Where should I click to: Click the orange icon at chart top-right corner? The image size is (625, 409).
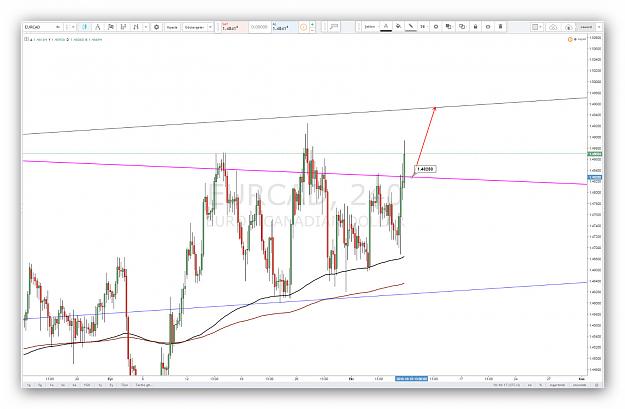(x=570, y=39)
